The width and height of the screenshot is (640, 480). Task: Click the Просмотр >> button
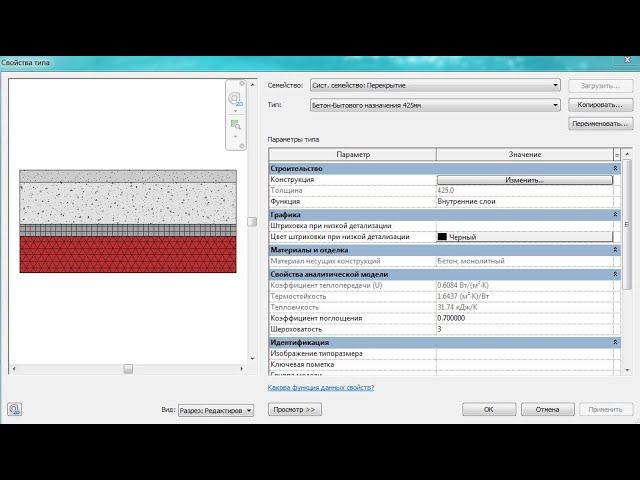295,409
